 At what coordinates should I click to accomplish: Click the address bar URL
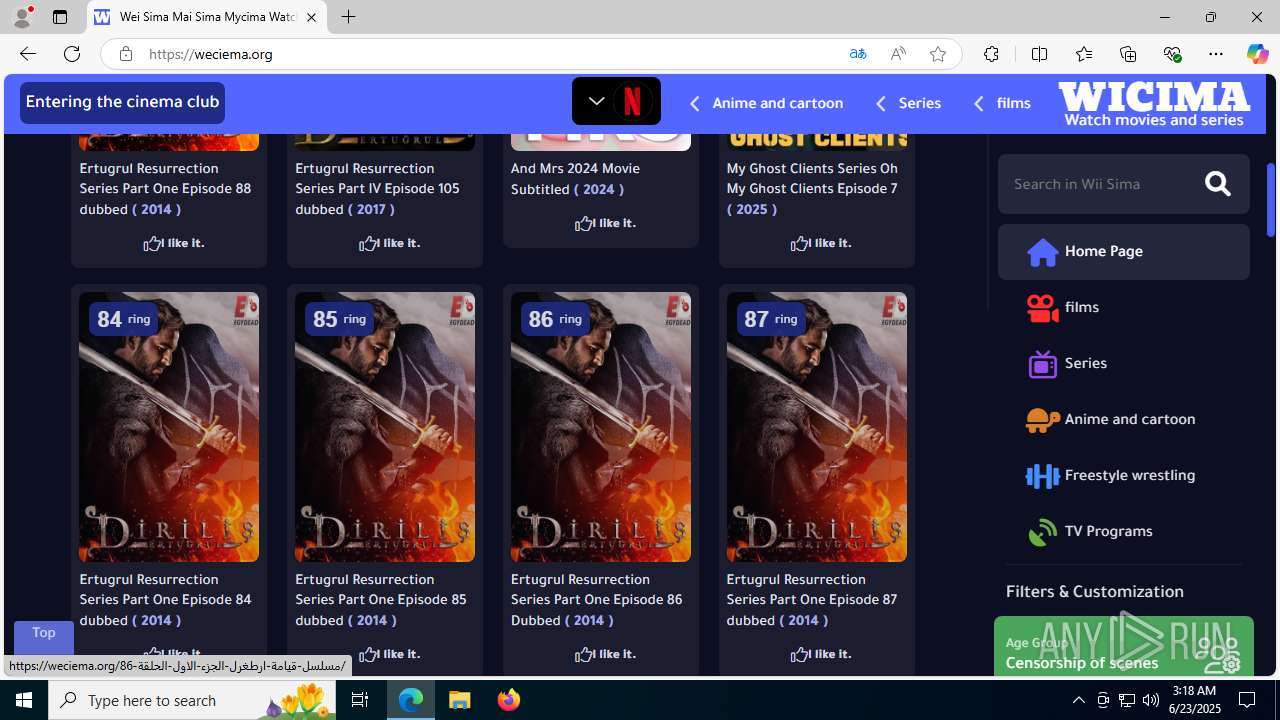click(x=211, y=54)
